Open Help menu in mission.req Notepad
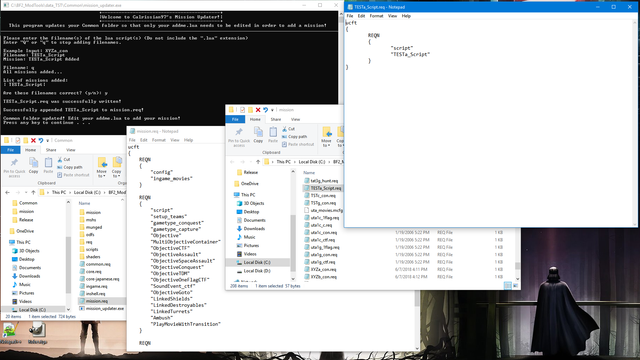The width and height of the screenshot is (640, 360). tap(188, 140)
